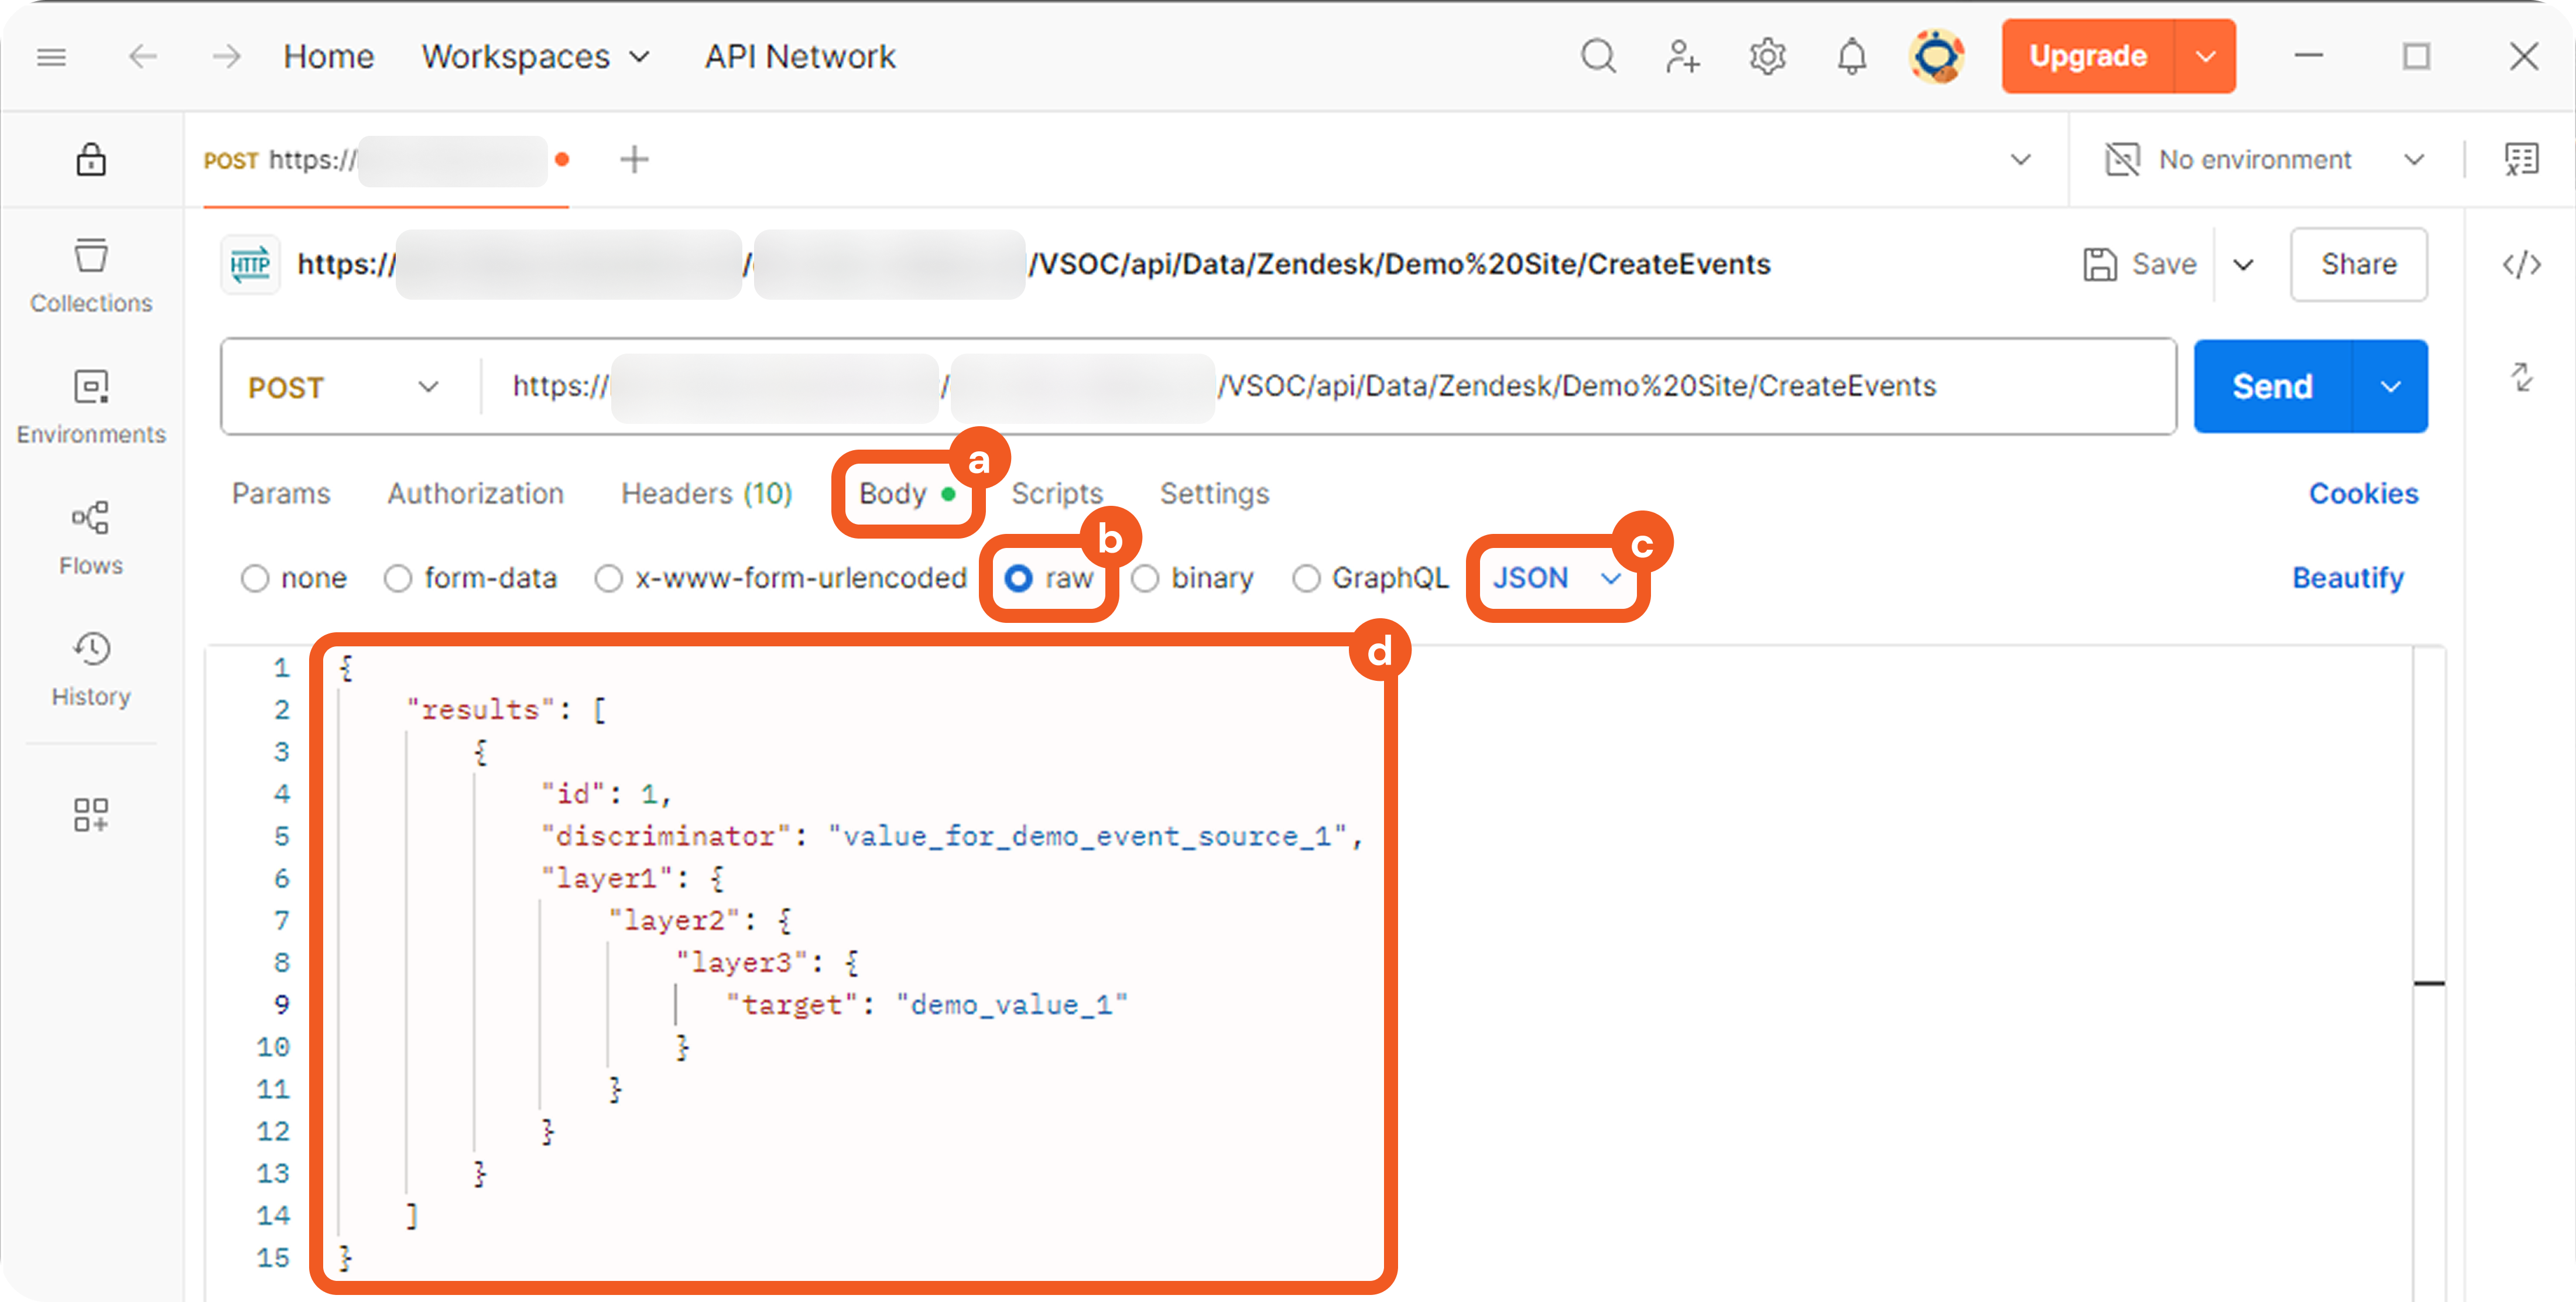This screenshot has height=1302, width=2576.
Task: Switch to the Headers (10) tab
Action: point(706,493)
